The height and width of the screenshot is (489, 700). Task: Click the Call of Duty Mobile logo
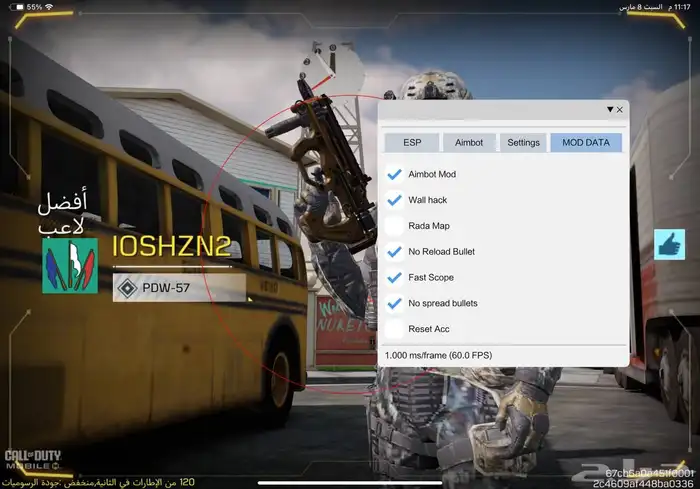33,460
